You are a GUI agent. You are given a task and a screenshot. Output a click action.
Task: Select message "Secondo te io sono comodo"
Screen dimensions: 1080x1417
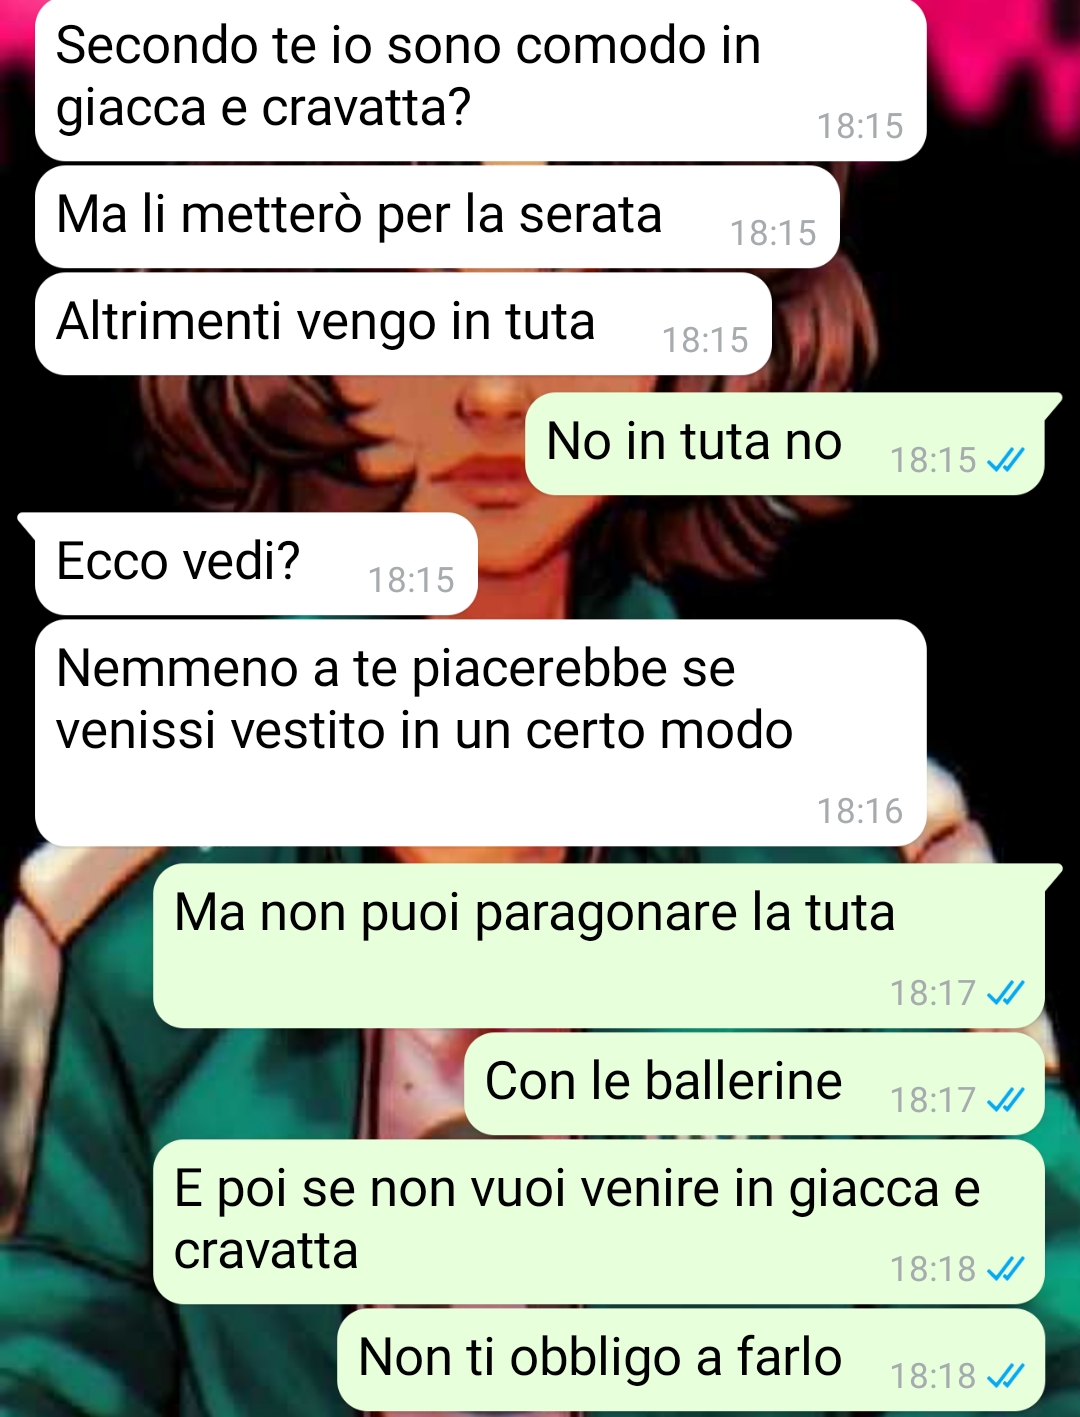point(480,78)
